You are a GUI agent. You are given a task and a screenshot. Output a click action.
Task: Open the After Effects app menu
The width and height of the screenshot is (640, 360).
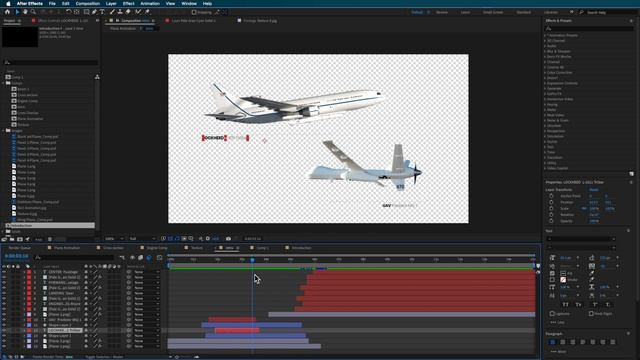[29, 3]
